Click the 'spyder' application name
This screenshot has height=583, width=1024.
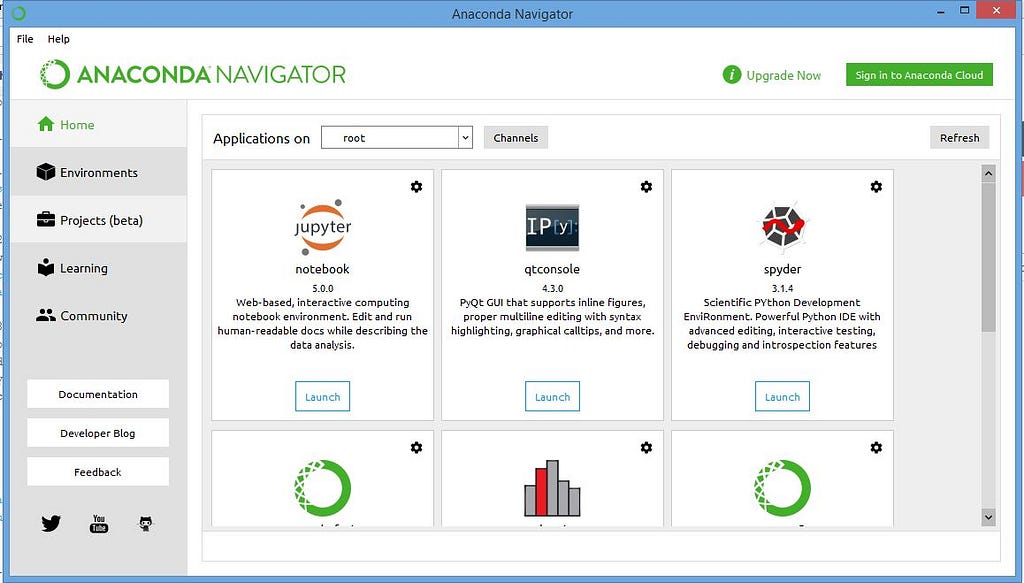[x=782, y=269]
